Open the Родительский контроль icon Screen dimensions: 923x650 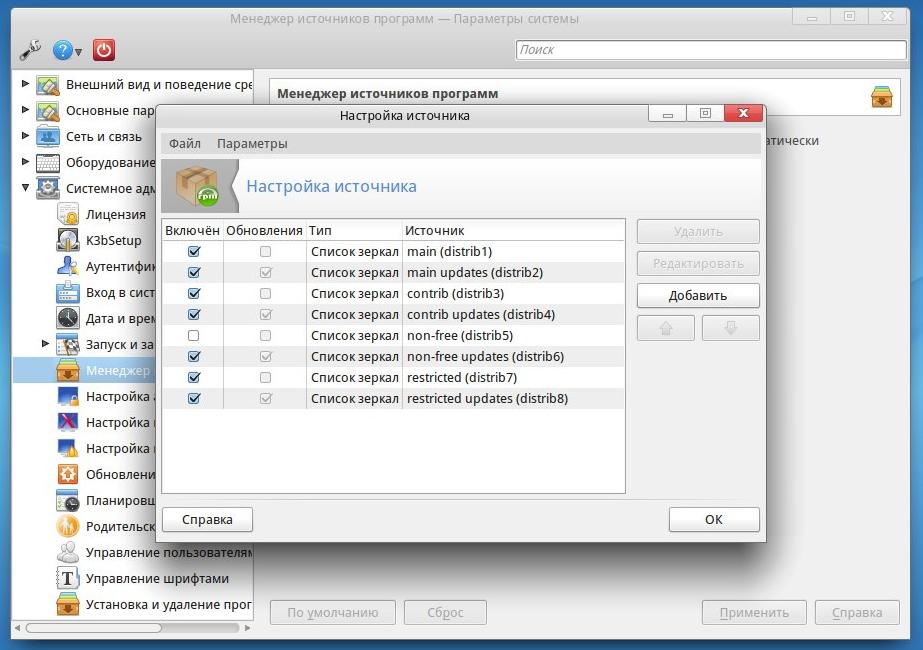click(x=68, y=526)
